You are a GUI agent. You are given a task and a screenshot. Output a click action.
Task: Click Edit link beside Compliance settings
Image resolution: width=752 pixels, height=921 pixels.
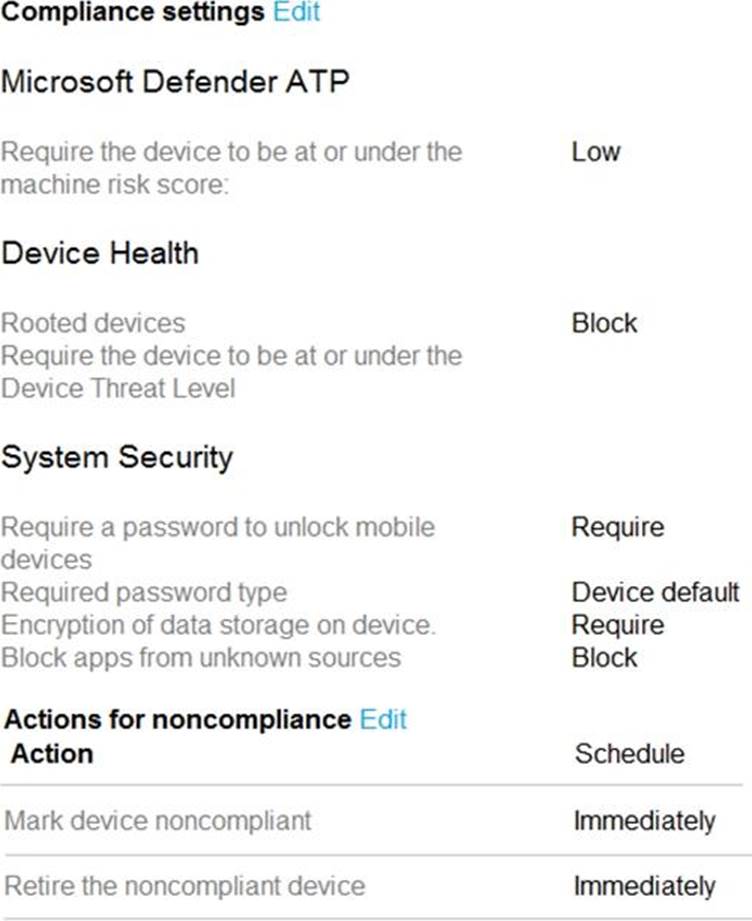tap(296, 13)
